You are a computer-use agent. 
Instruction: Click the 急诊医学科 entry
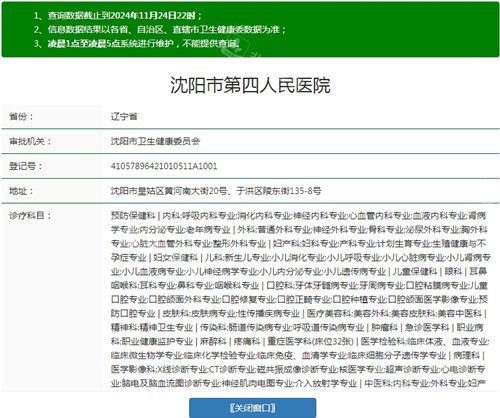pos(427,327)
